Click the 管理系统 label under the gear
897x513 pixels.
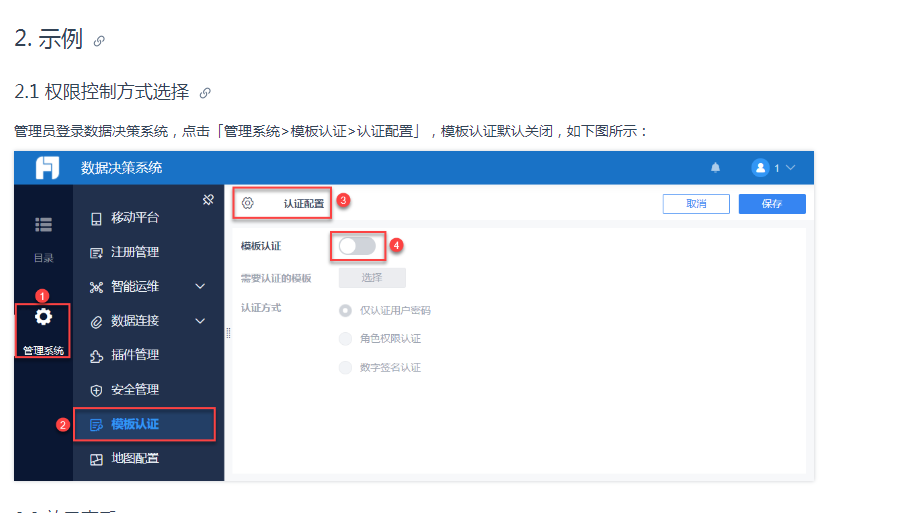click(43, 351)
